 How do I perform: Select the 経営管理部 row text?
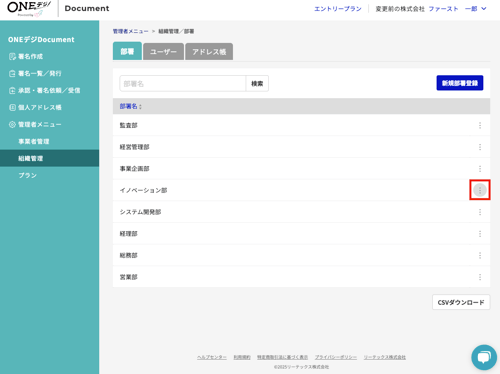(x=134, y=147)
